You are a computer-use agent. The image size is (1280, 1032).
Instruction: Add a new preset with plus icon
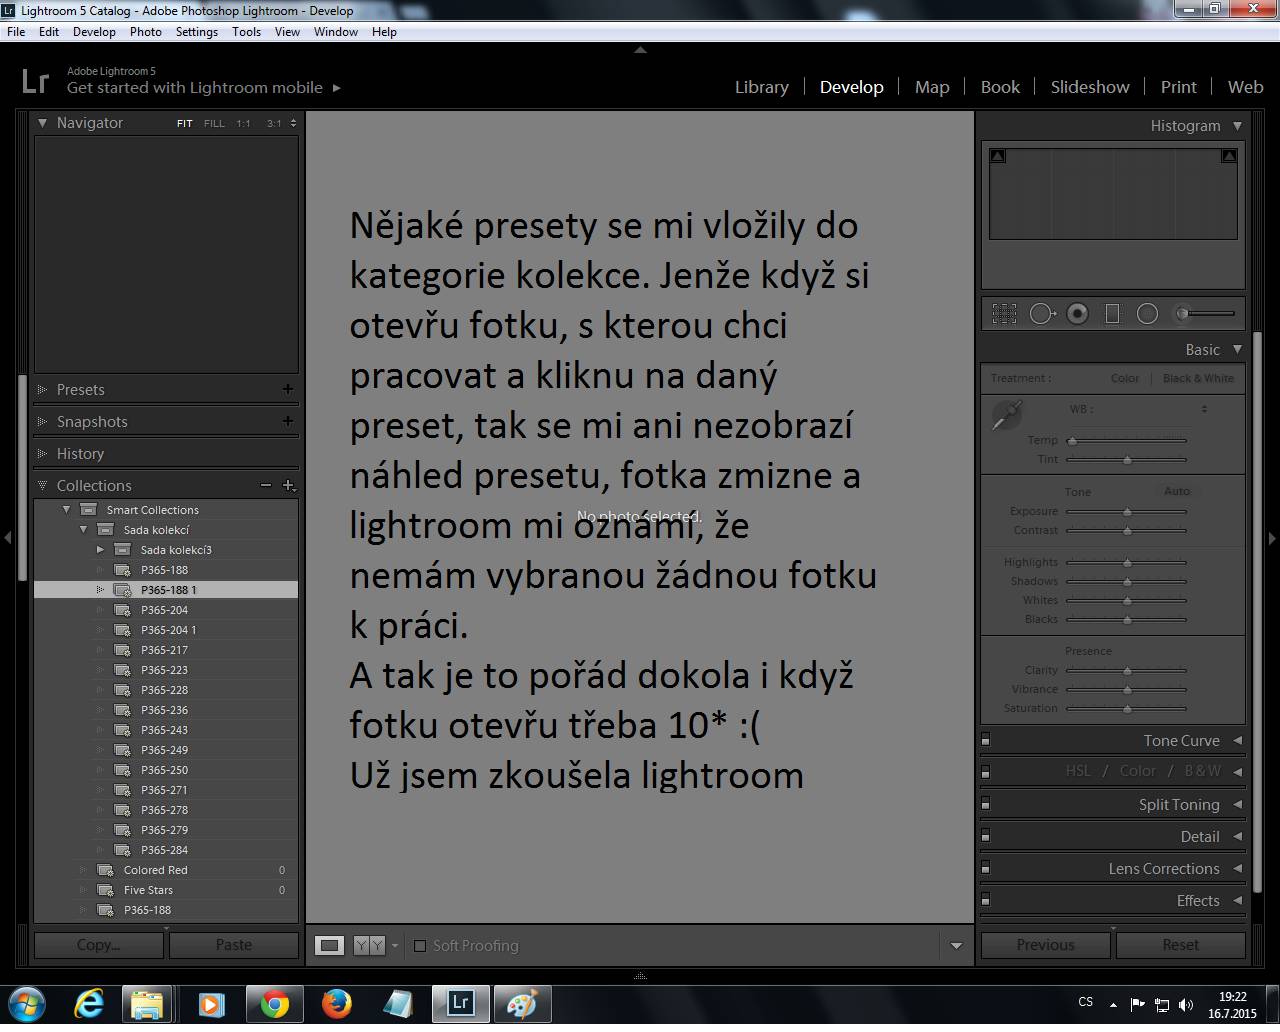pos(288,389)
